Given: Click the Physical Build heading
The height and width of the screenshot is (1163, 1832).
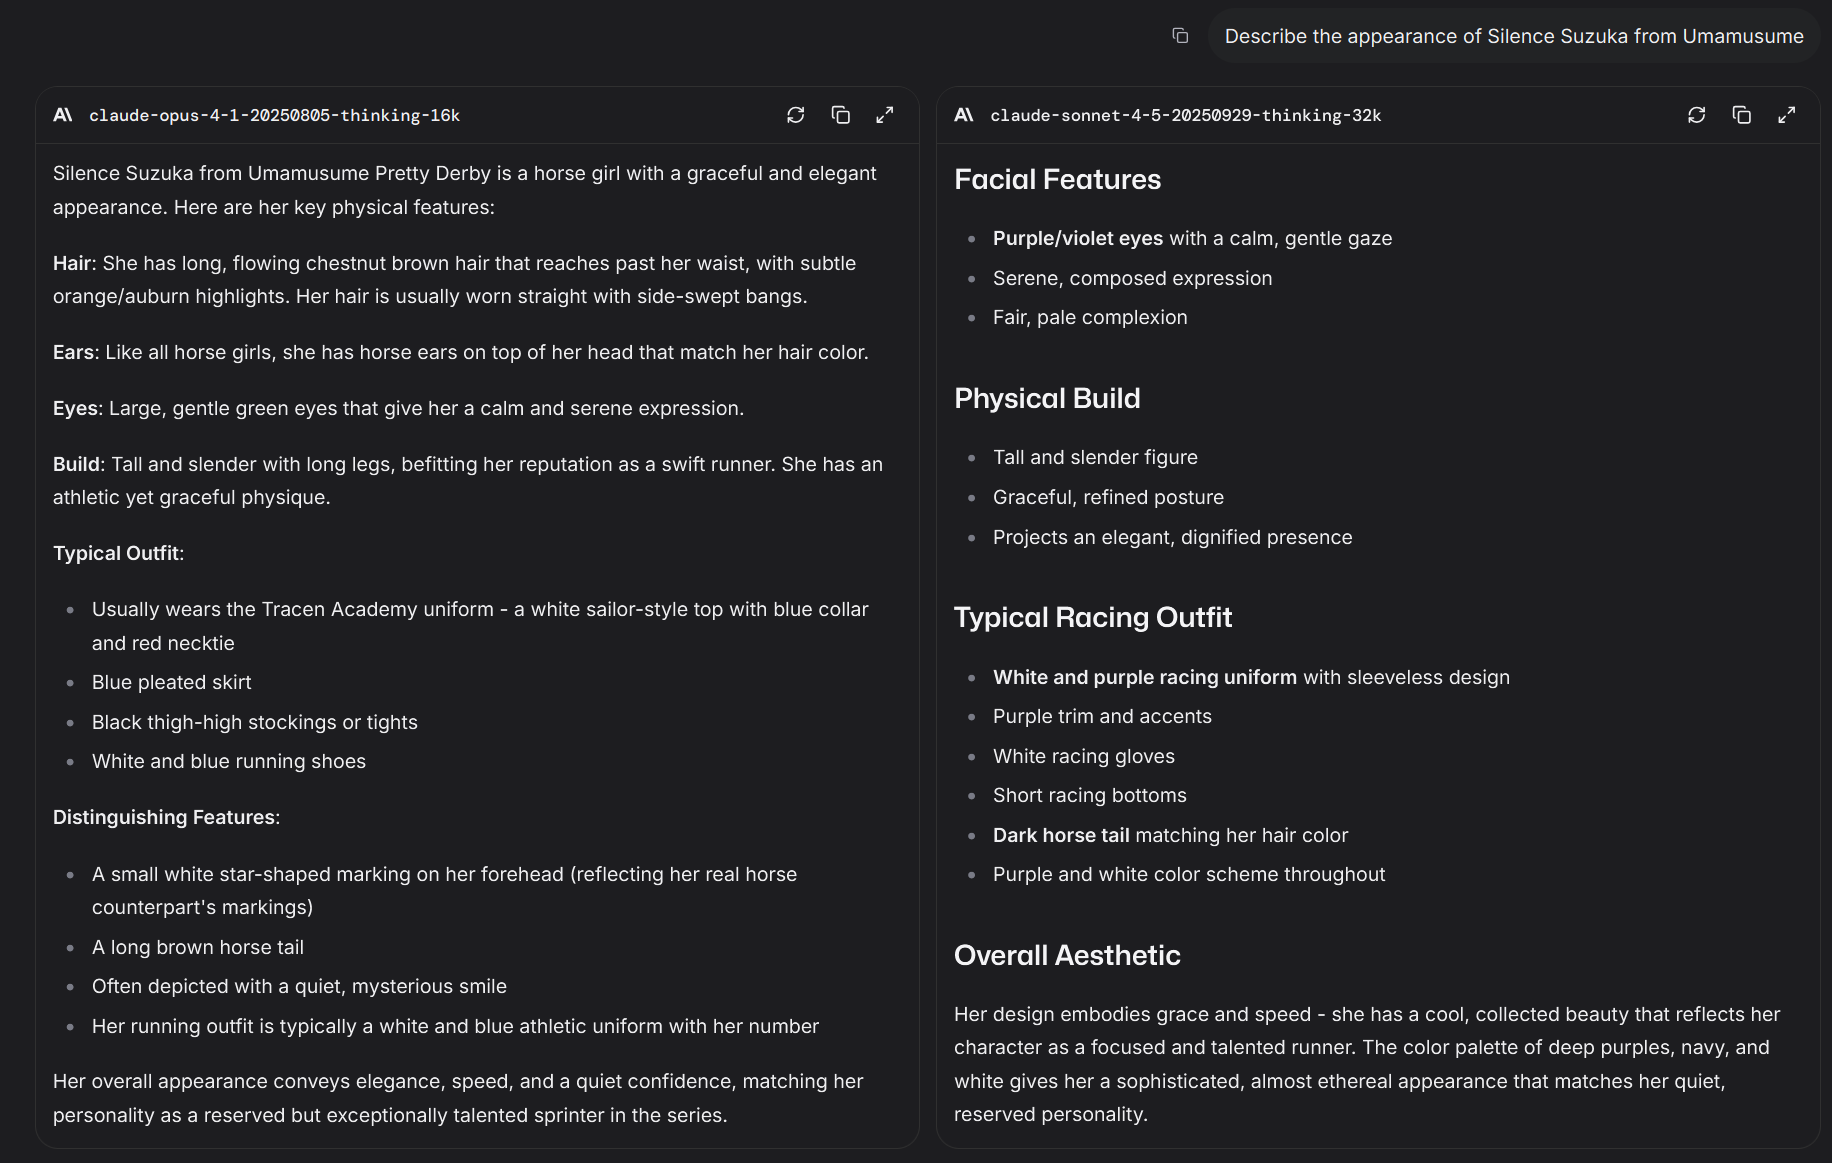Looking at the screenshot, I should click(1047, 399).
